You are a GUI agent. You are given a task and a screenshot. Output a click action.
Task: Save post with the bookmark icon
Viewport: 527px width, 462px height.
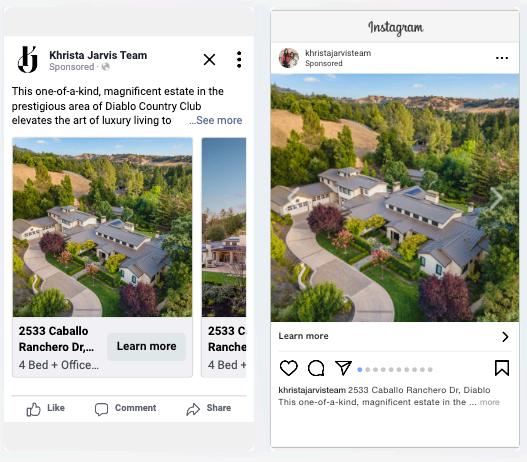502,368
